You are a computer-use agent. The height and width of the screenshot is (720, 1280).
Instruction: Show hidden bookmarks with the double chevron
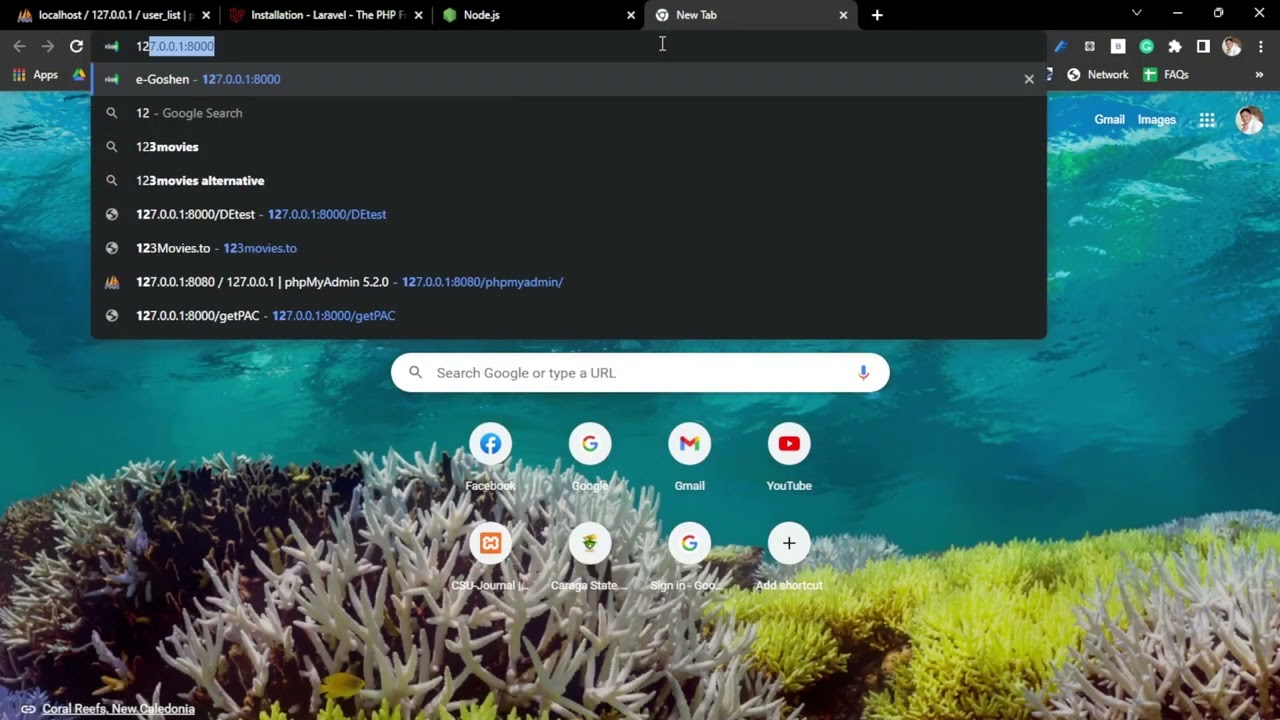coord(1259,75)
